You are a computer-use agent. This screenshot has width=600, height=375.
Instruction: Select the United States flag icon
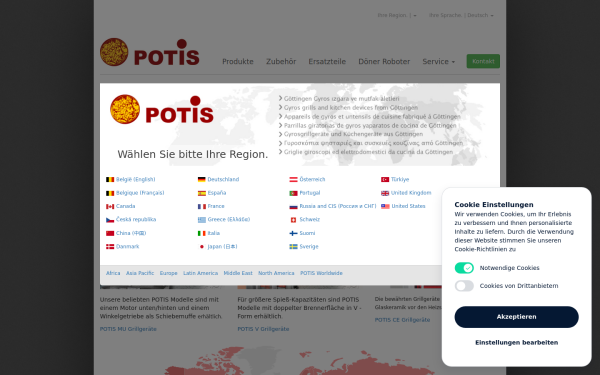(385, 207)
